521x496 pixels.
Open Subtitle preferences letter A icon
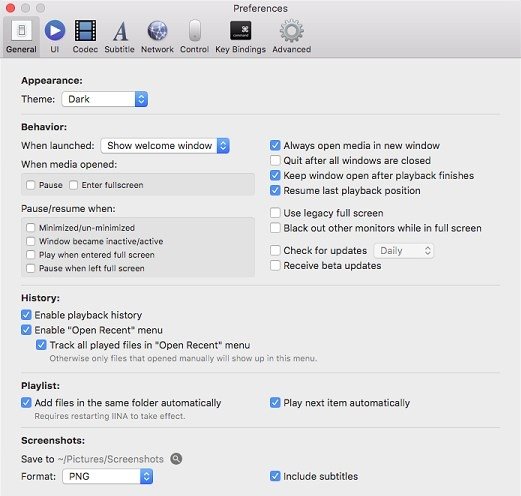pos(120,31)
